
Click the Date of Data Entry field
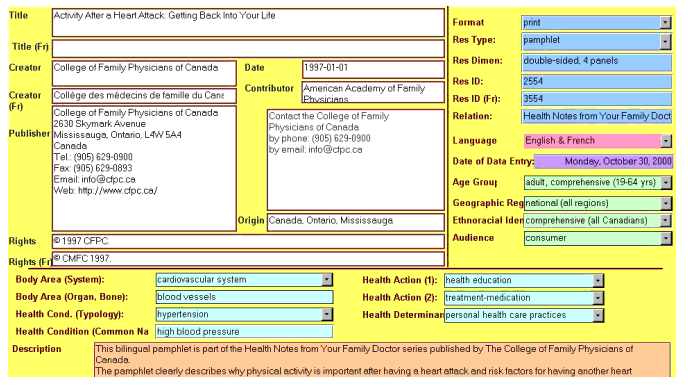pos(603,161)
